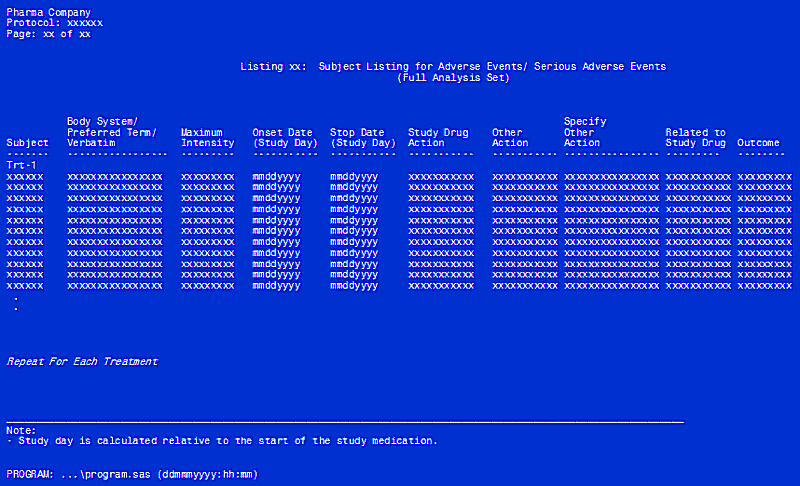Click the Listing xx subject listing title
The height and width of the screenshot is (486, 800).
point(453,67)
